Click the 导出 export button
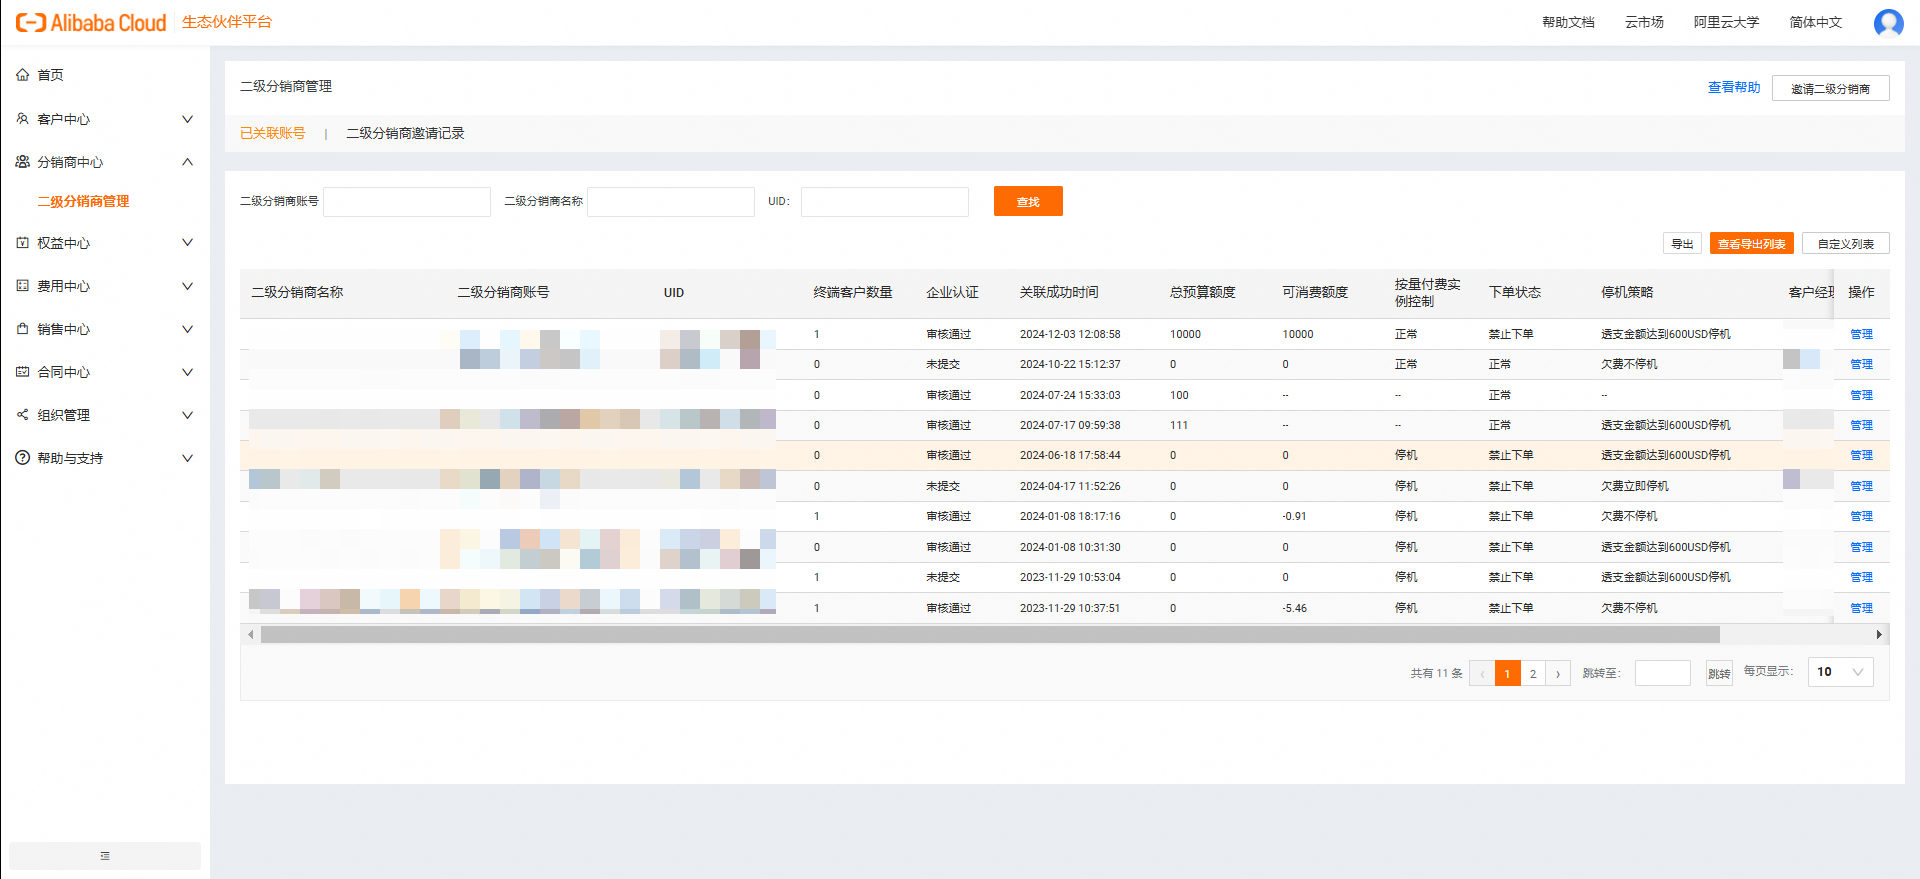1920x879 pixels. coord(1682,244)
